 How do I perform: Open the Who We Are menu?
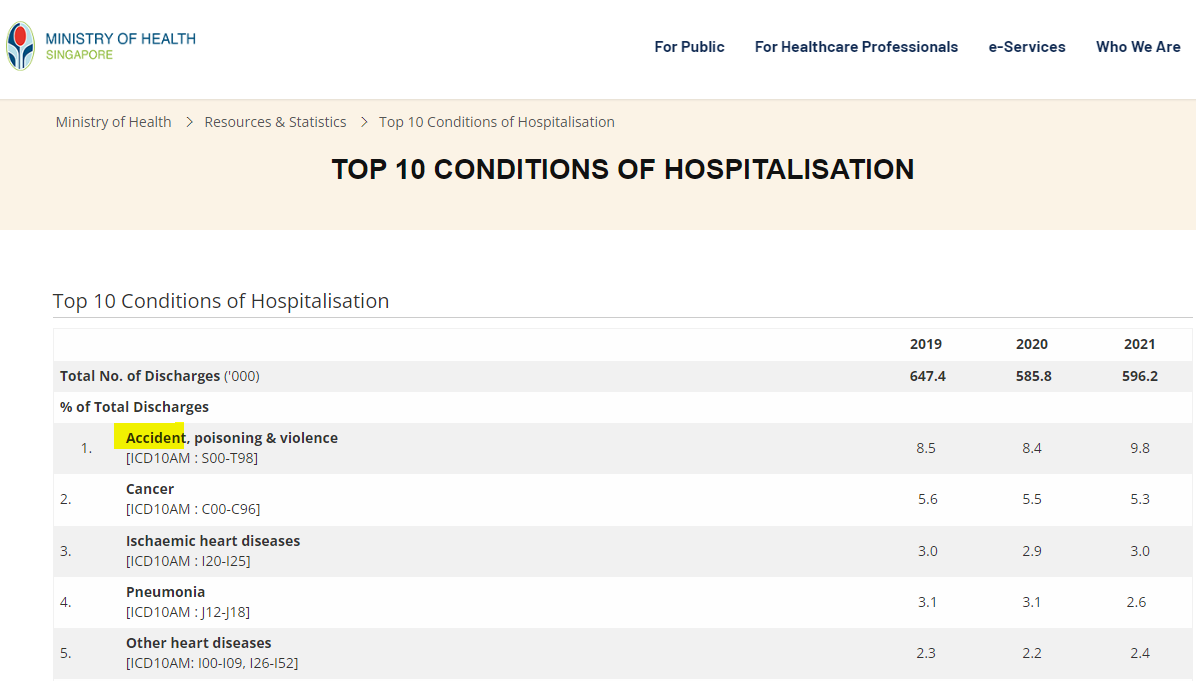pos(1138,47)
